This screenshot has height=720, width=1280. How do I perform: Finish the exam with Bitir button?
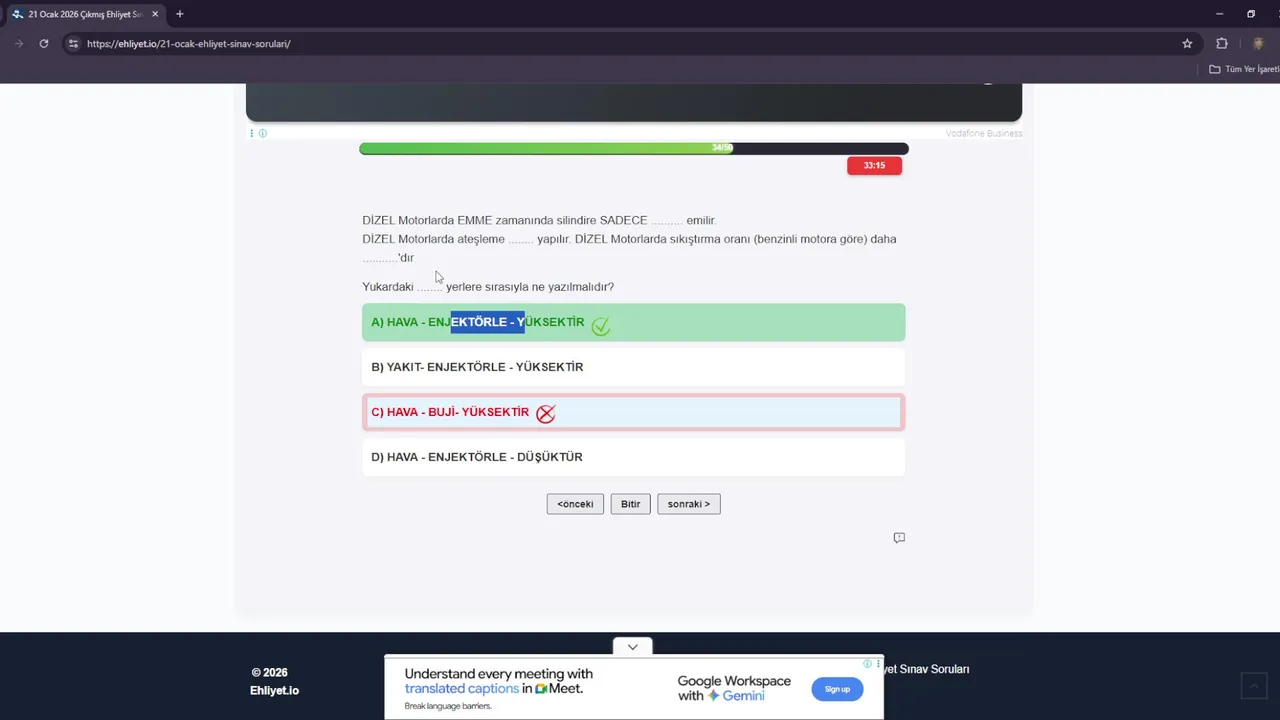[x=630, y=504]
